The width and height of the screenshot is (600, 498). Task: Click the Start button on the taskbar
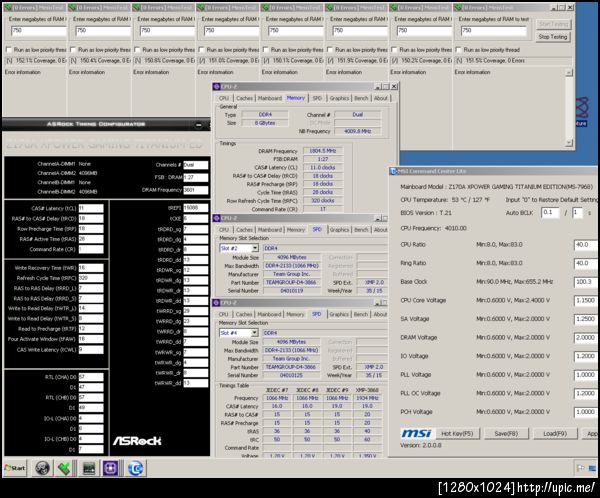(15, 468)
